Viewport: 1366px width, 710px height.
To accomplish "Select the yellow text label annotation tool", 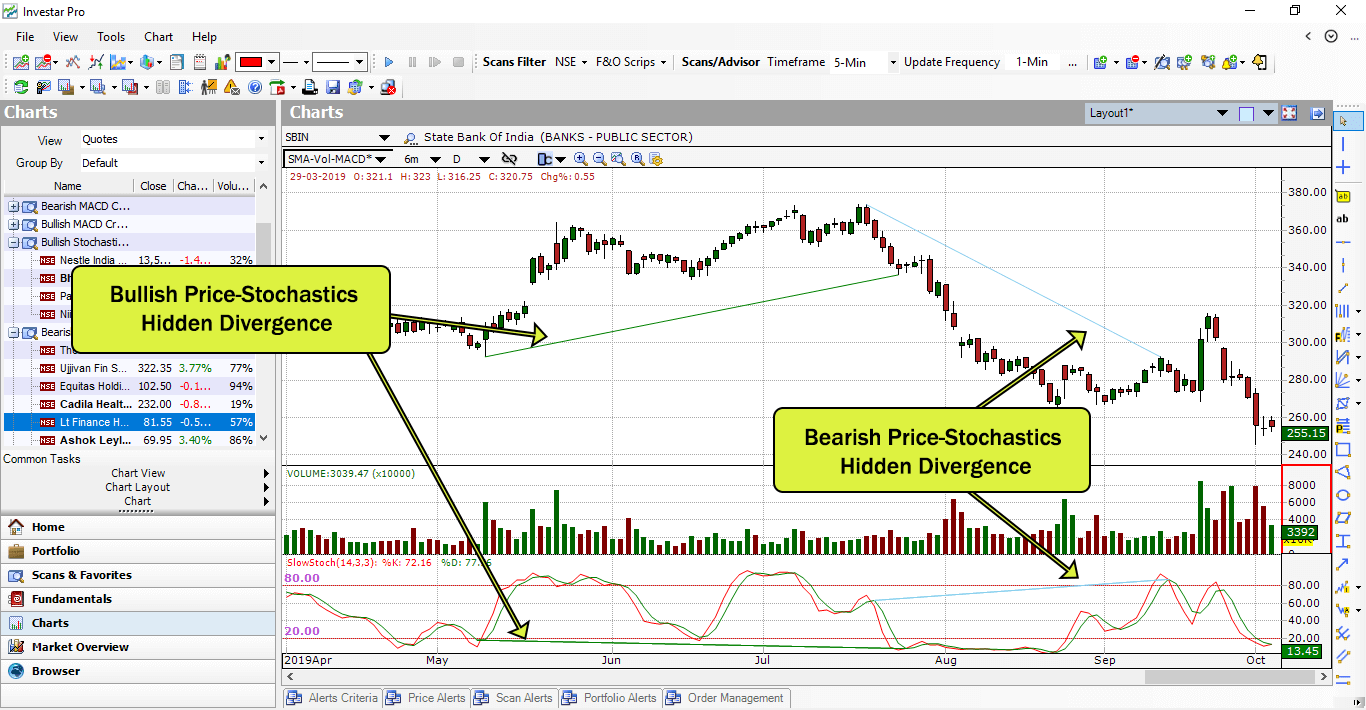I will click(1343, 195).
